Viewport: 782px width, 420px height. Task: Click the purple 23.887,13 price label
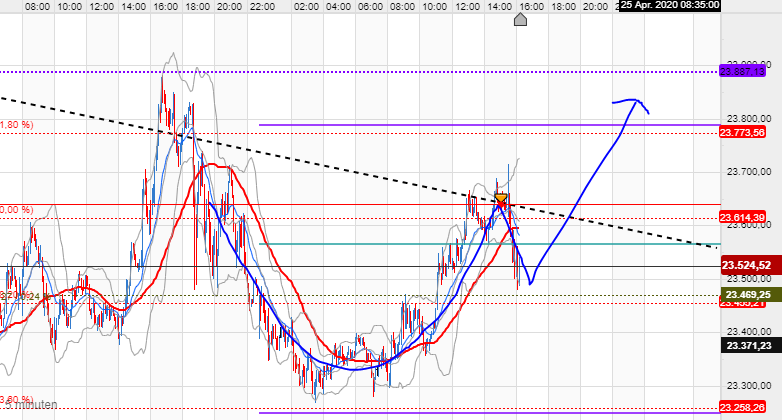(742, 72)
